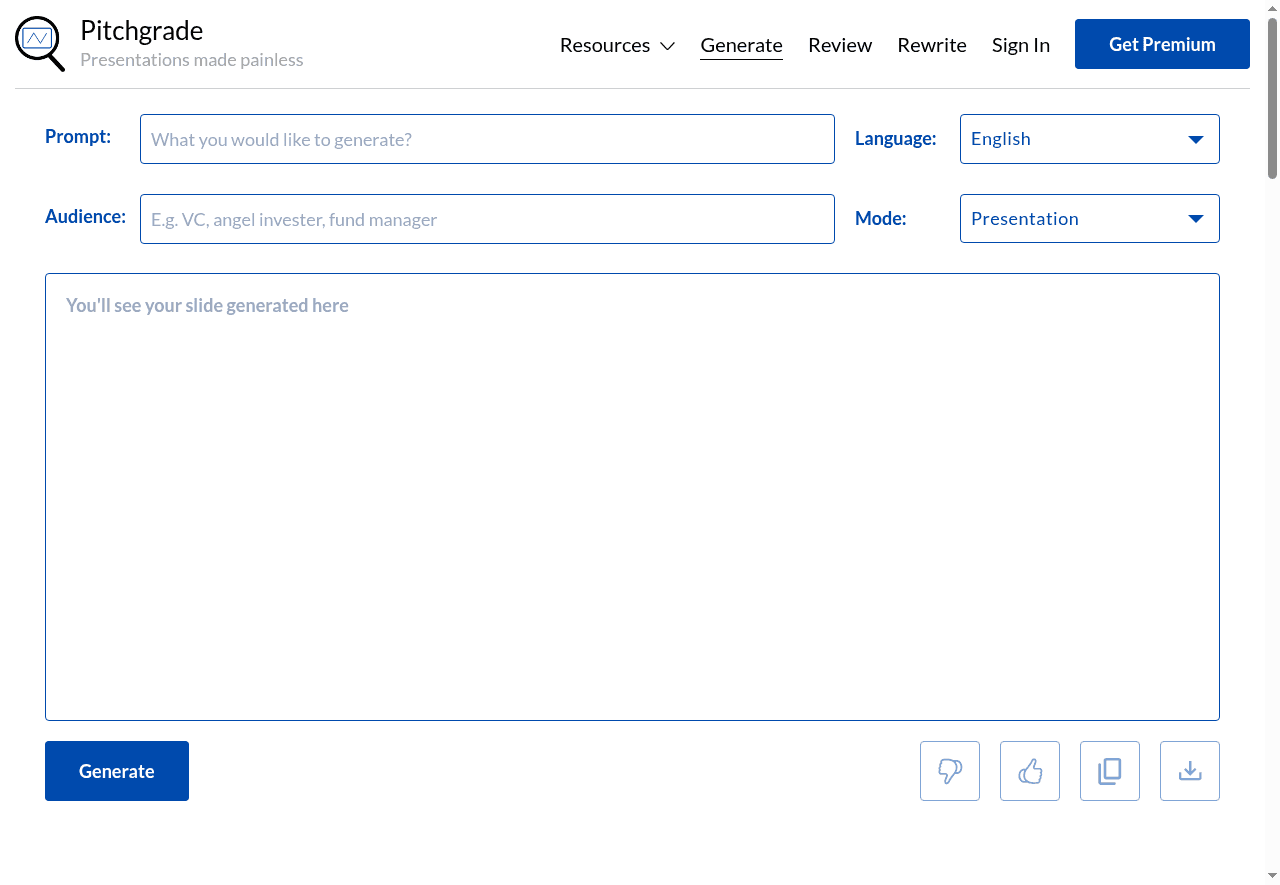Click the Sign In link

[1021, 45]
